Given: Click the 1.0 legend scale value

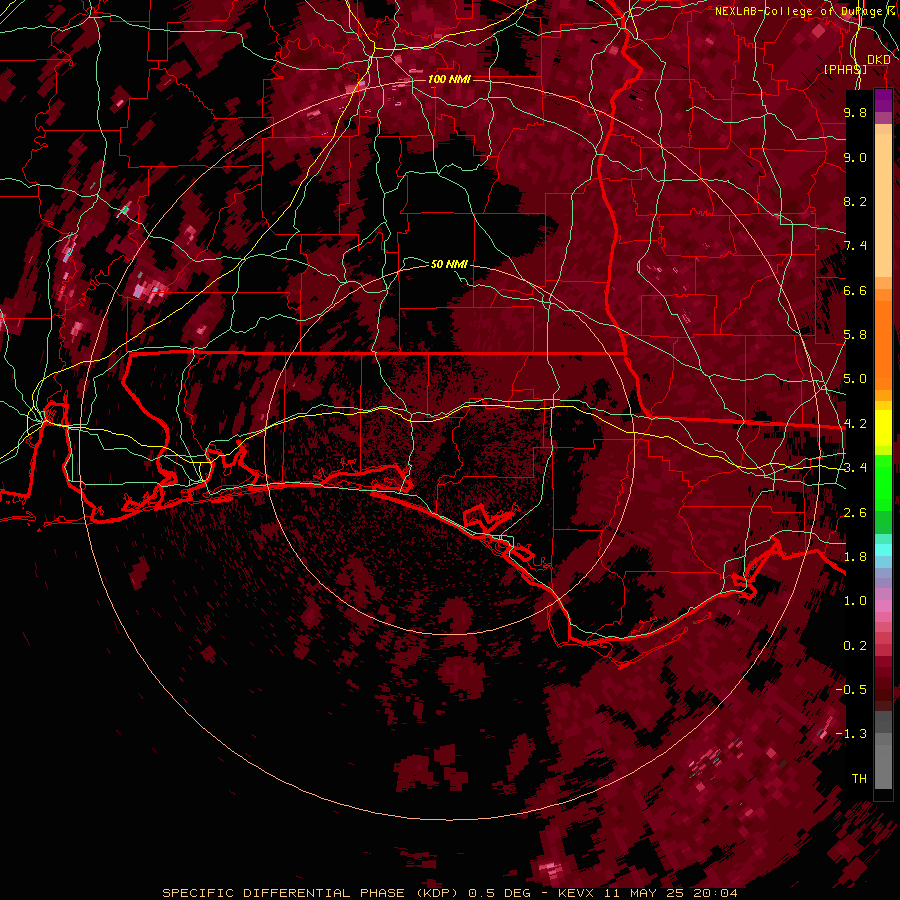Looking at the screenshot, I should tap(855, 601).
